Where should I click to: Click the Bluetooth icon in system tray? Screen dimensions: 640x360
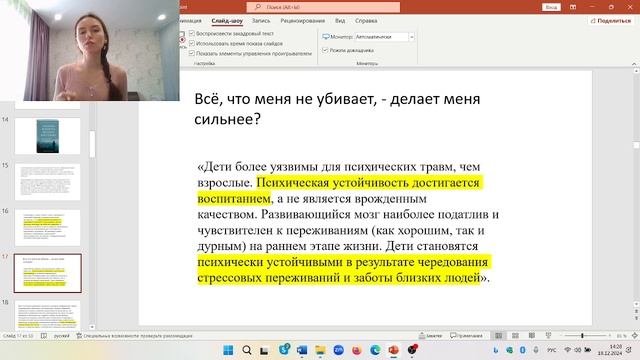(522, 350)
